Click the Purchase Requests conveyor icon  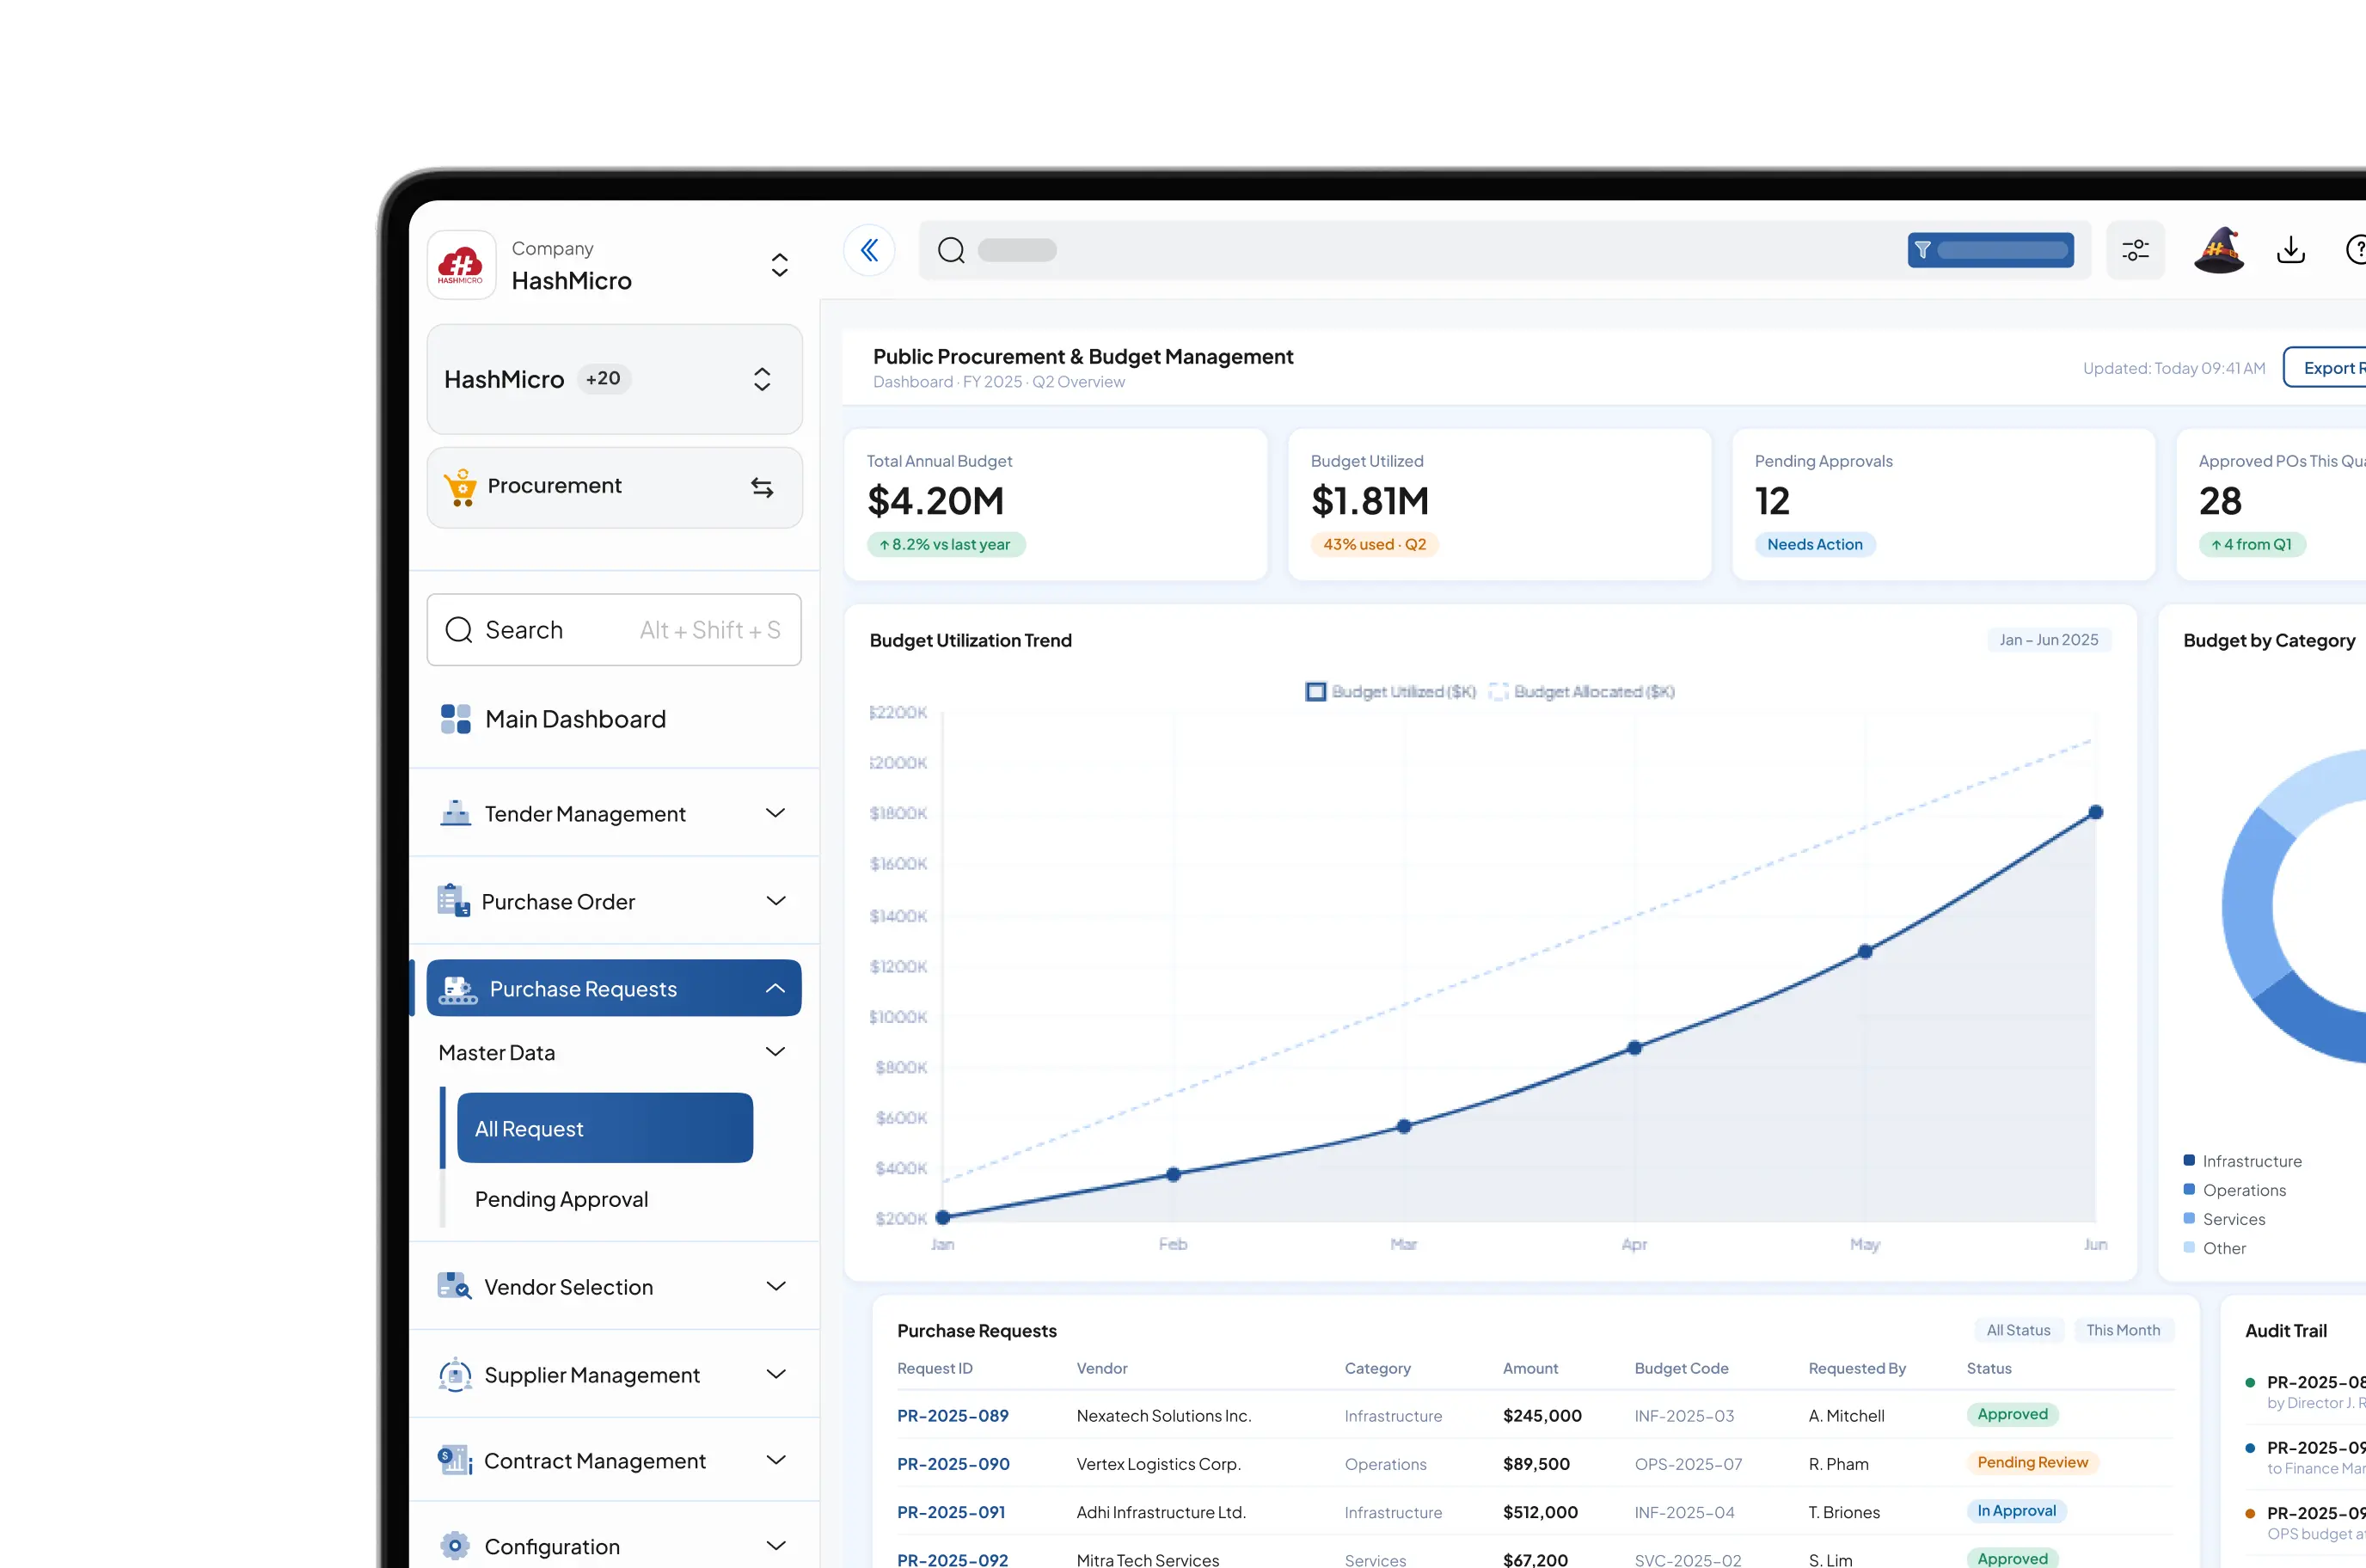pyautogui.click(x=458, y=989)
